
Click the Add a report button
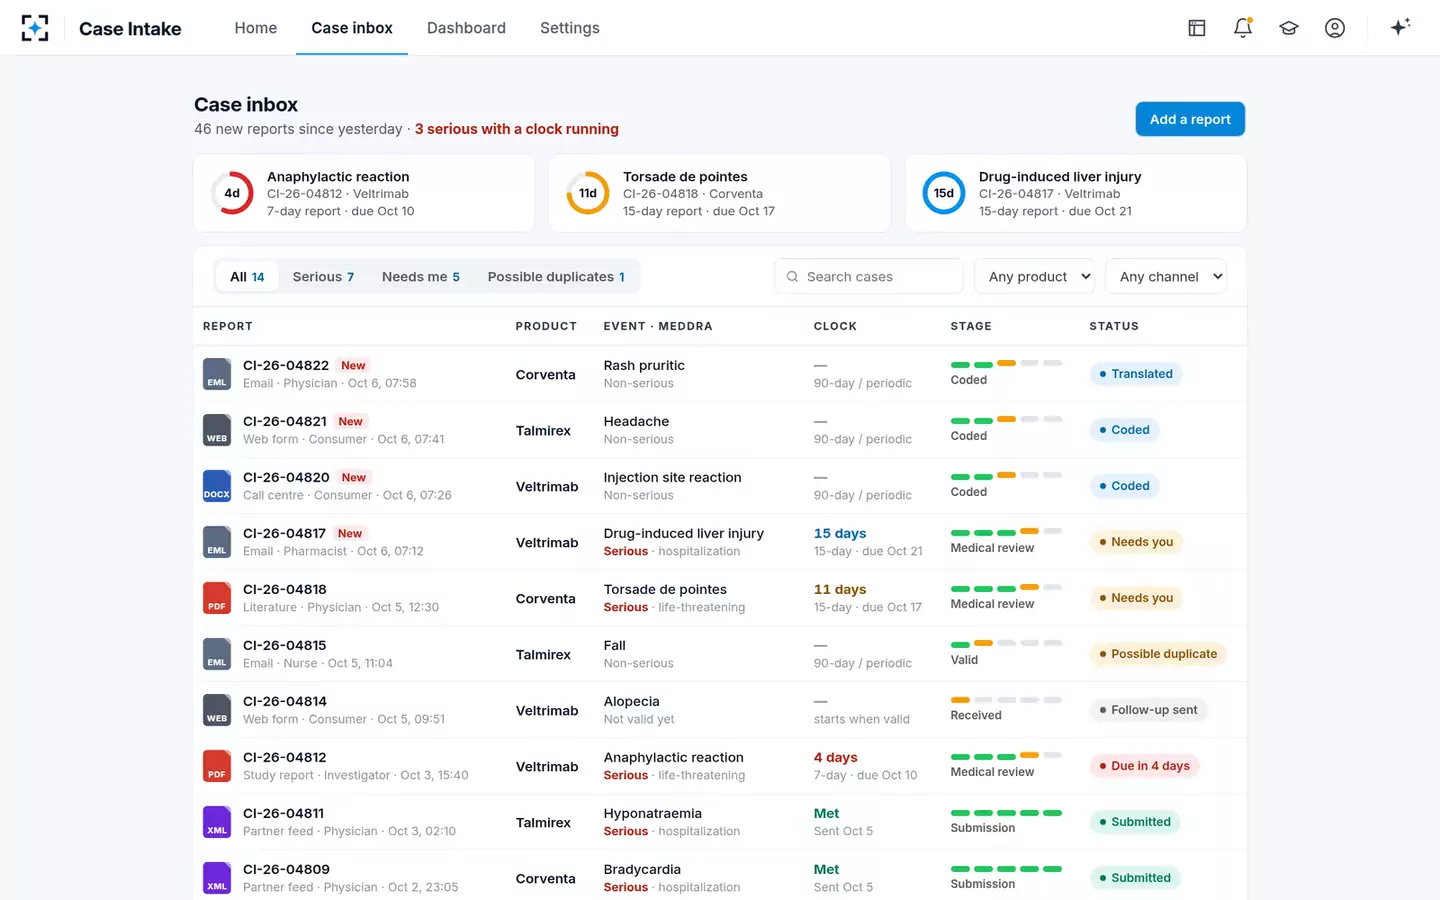[1190, 119]
